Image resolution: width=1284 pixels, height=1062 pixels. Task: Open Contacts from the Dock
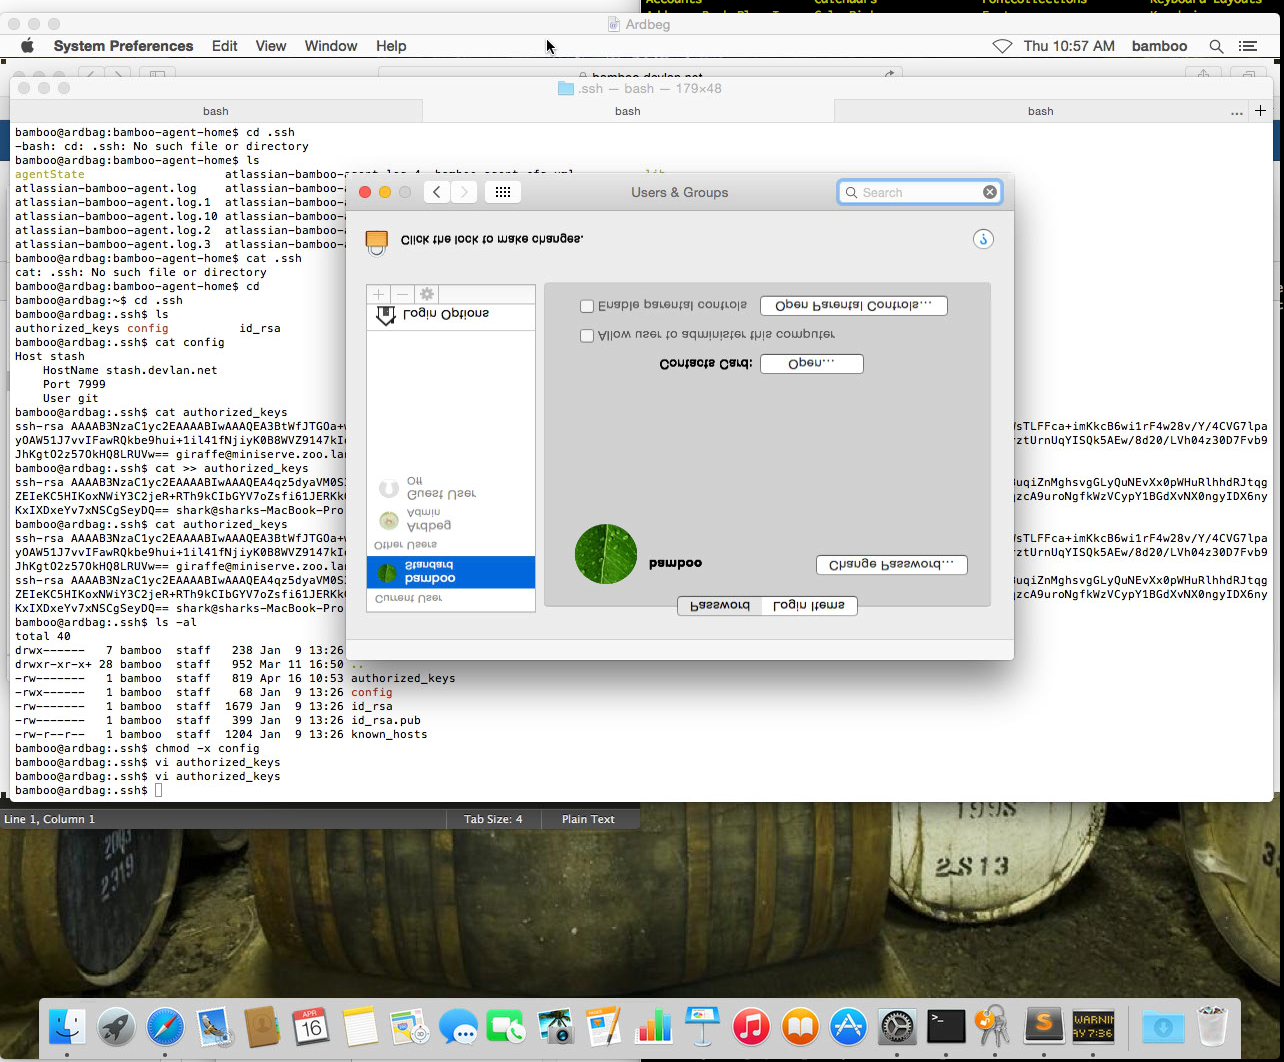[262, 1026]
